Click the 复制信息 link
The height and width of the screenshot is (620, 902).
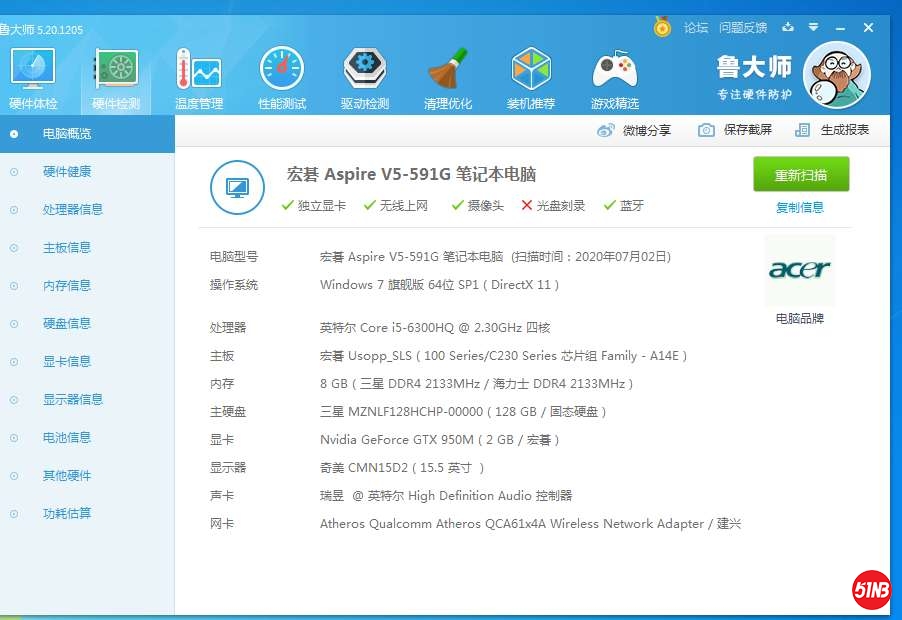tap(800, 207)
